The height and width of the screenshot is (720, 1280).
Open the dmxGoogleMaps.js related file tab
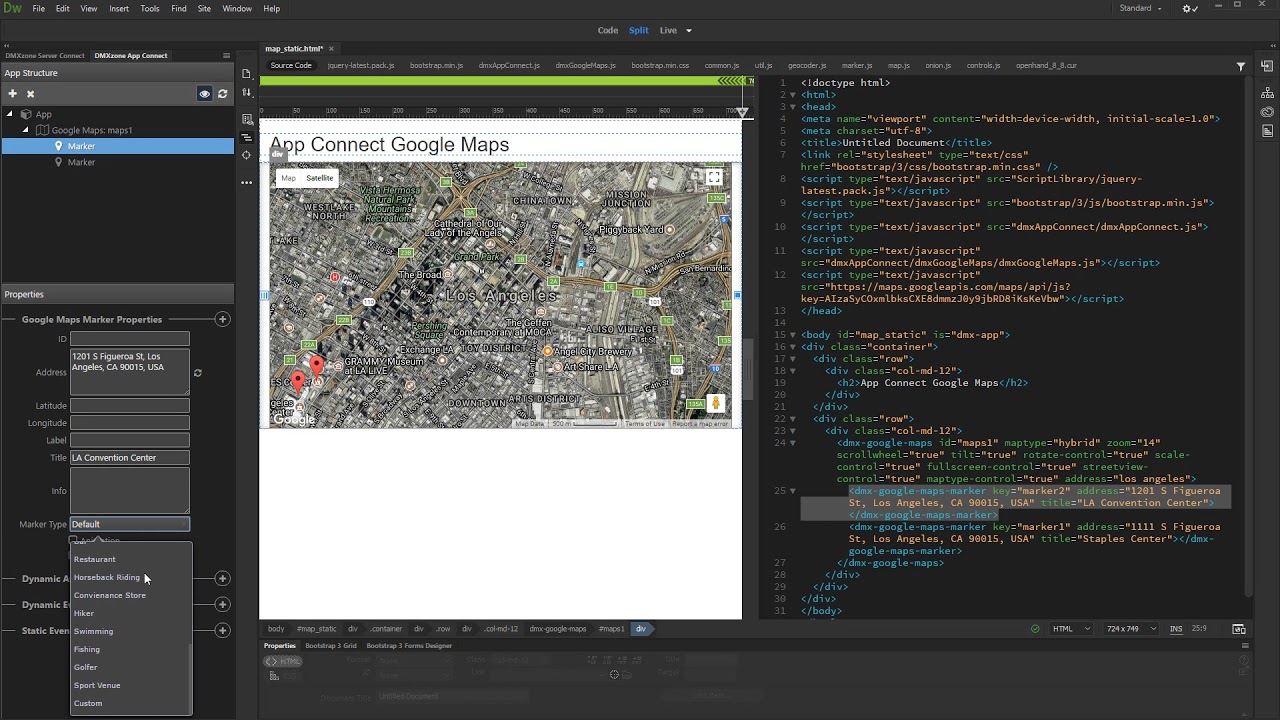pos(588,66)
